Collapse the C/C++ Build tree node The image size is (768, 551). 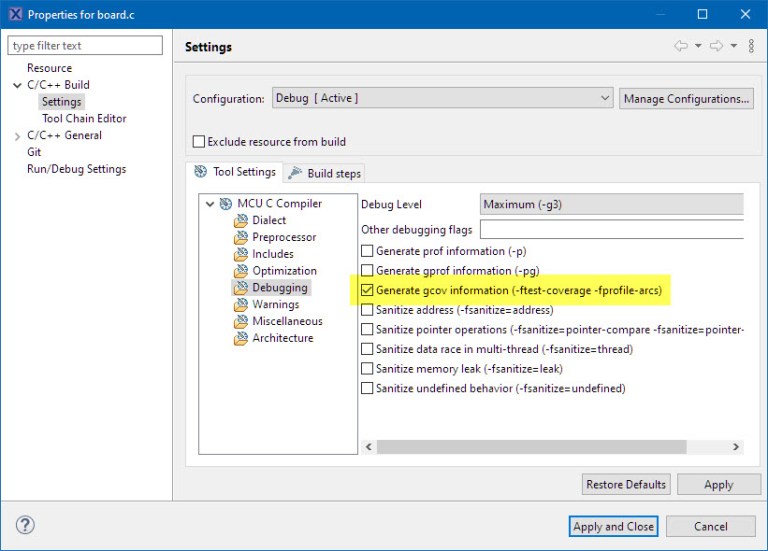pyautogui.click(x=17, y=85)
